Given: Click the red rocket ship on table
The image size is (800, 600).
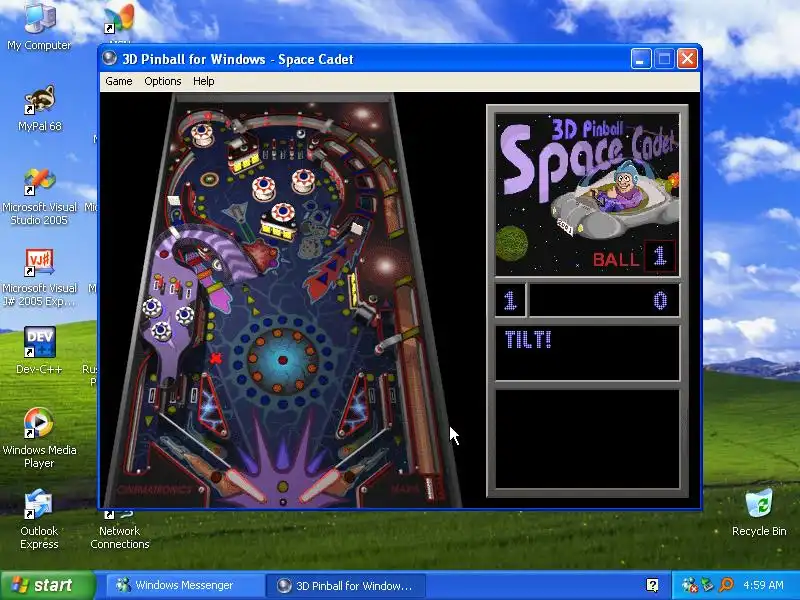Looking at the screenshot, I should coord(331,268).
